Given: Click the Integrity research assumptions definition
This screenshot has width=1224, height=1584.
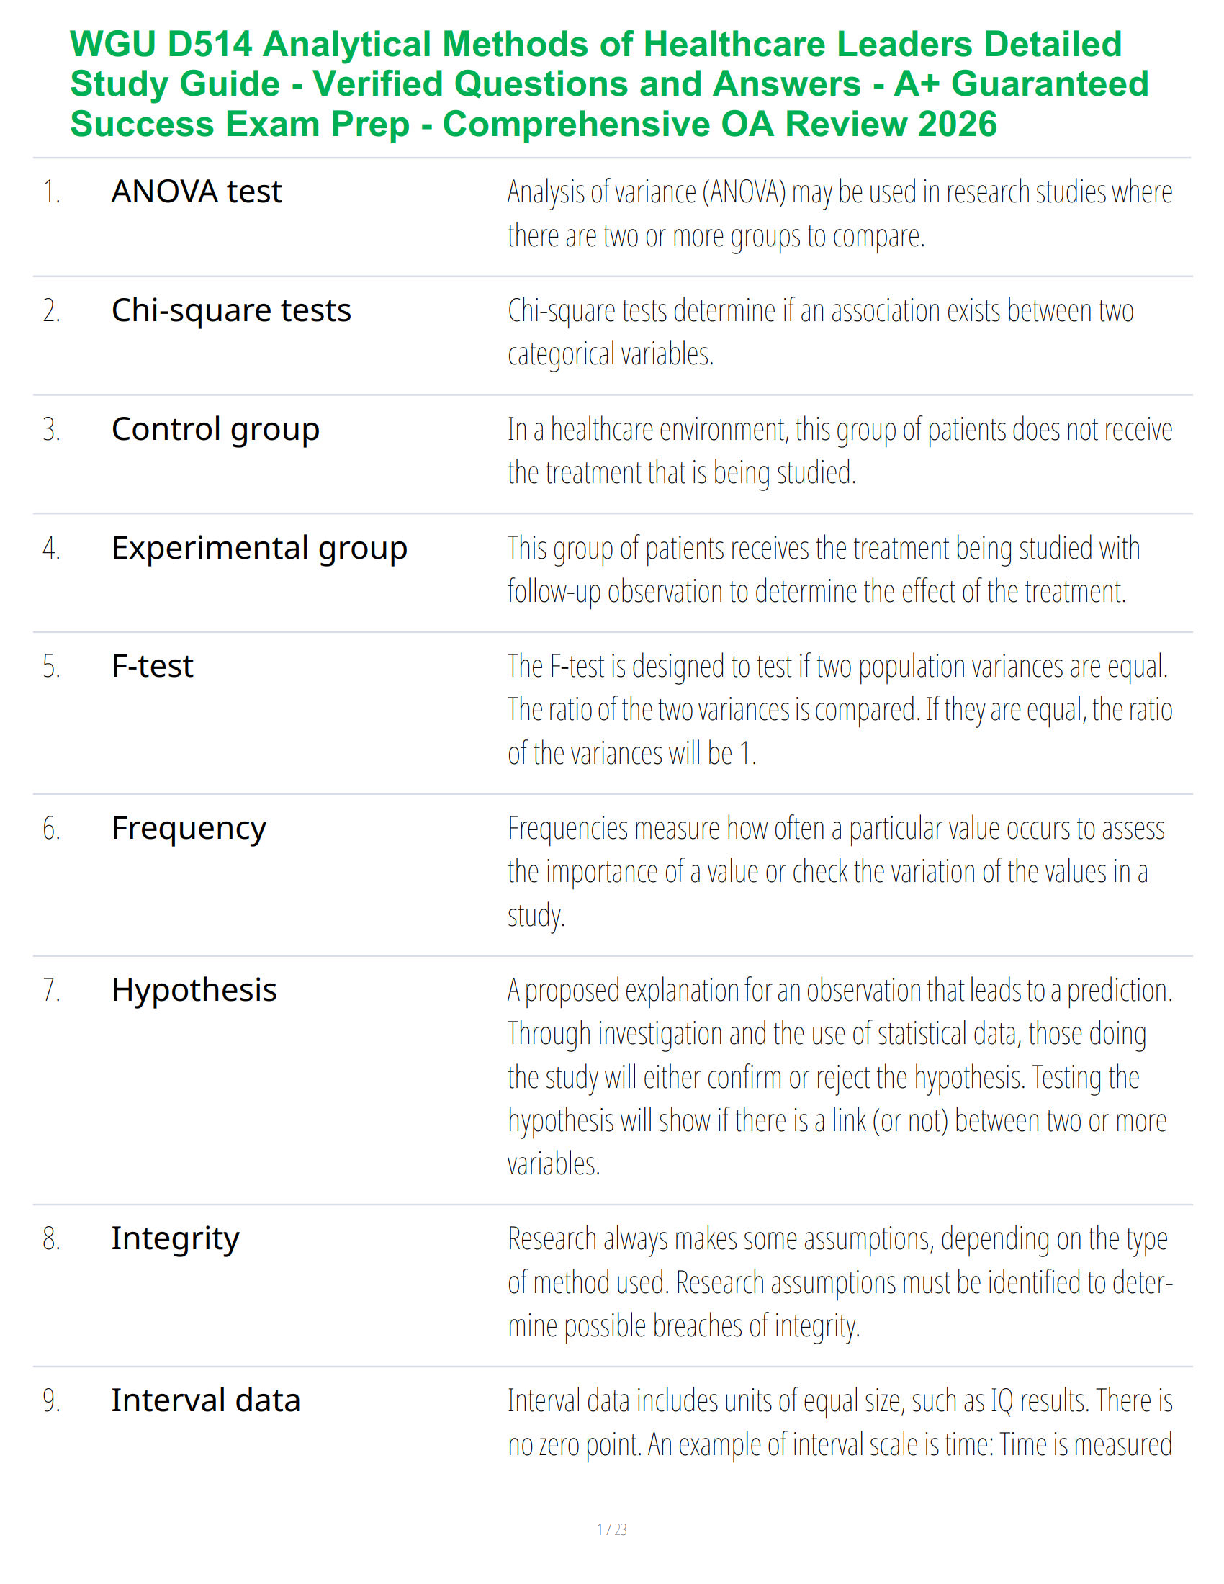Looking at the screenshot, I should point(839,1282).
